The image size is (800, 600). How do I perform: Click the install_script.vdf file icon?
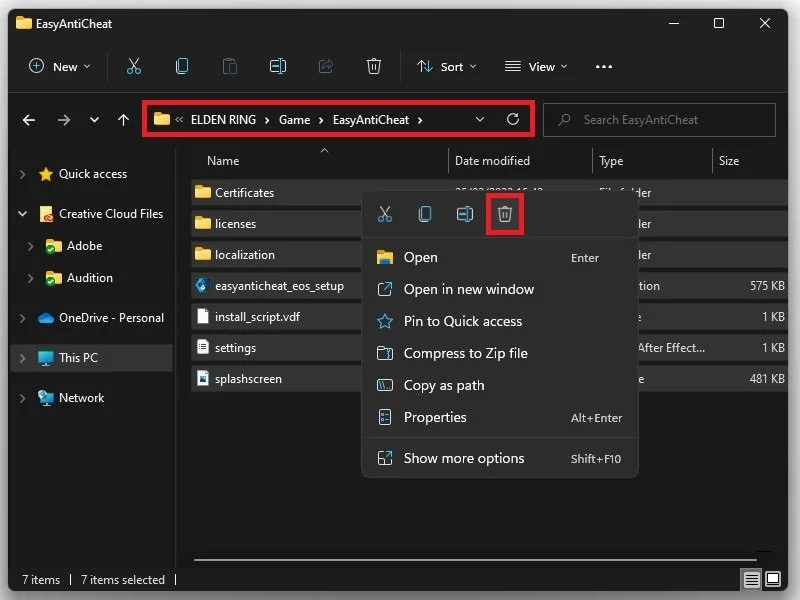[x=203, y=316]
